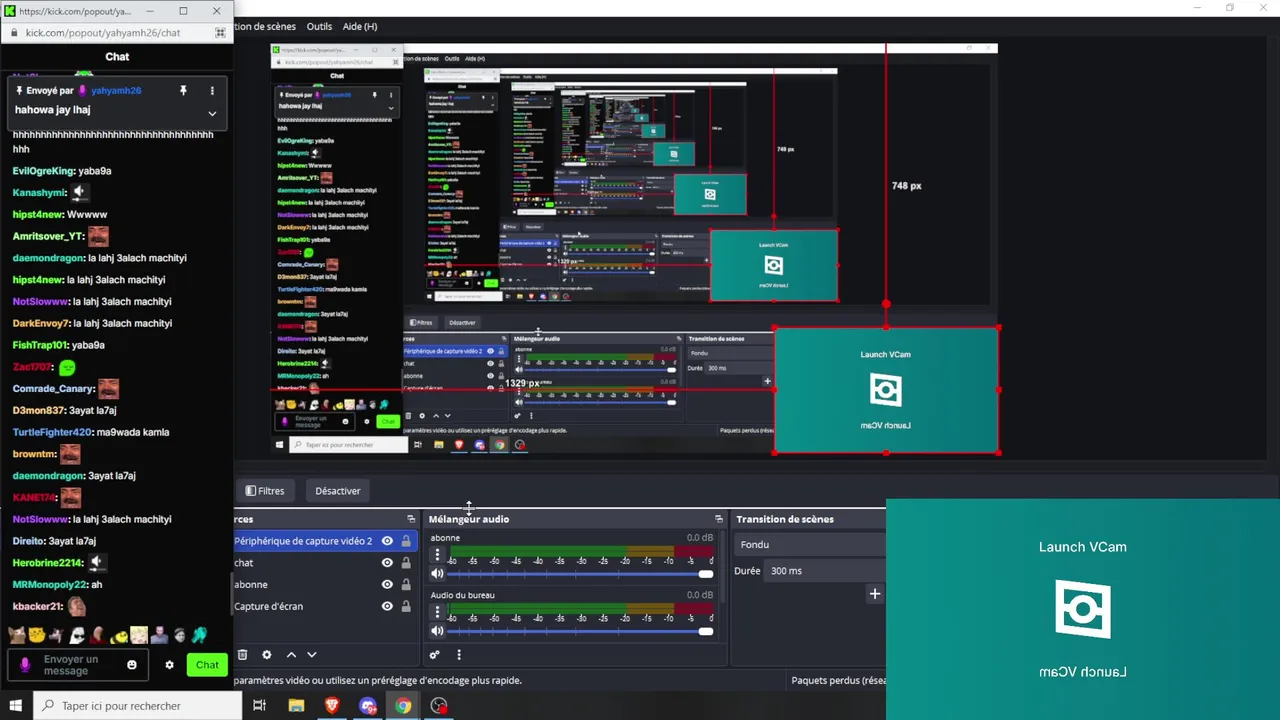Viewport: 1280px width, 720px height.
Task: Hide the abonne source
Action: pos(387,585)
